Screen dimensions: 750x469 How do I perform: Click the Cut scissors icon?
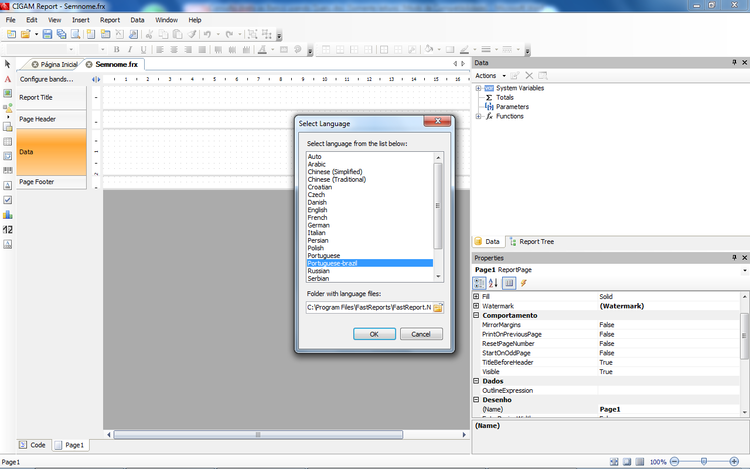149,34
